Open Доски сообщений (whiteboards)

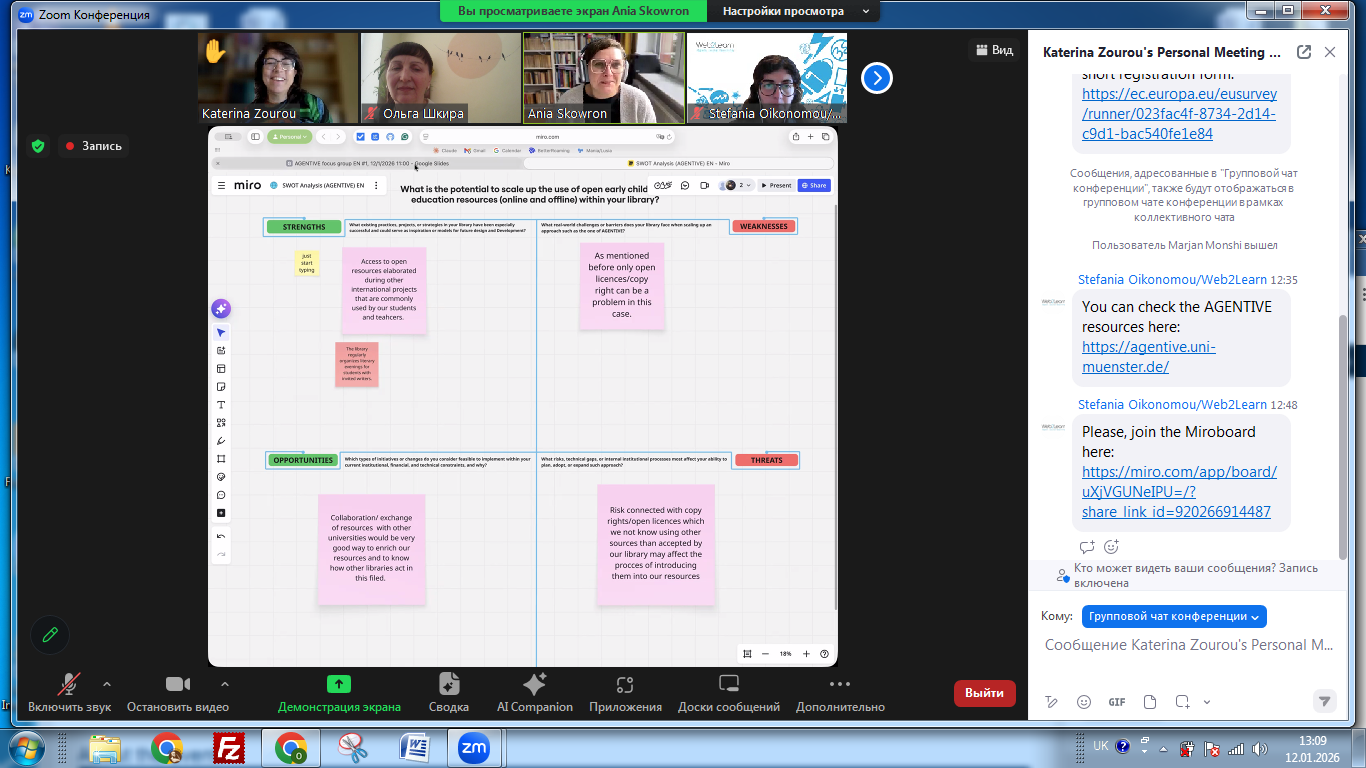pos(728,685)
